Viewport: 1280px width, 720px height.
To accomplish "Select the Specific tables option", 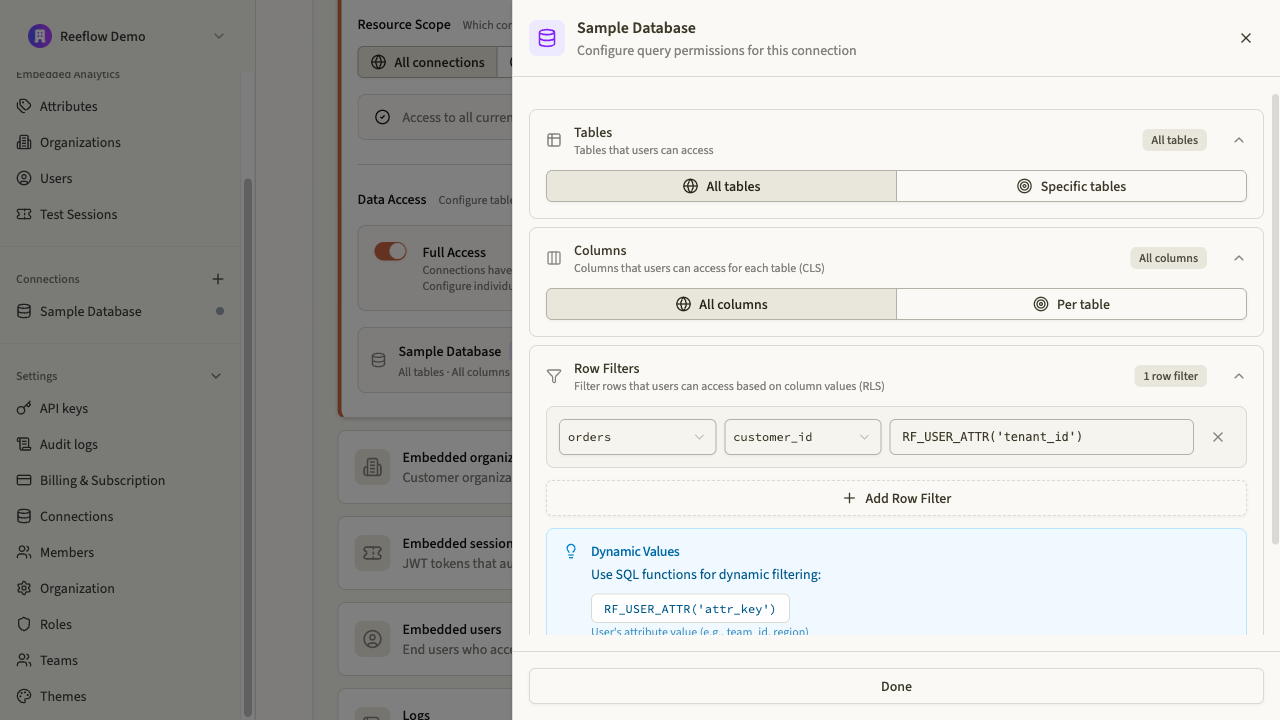I will 1071,186.
